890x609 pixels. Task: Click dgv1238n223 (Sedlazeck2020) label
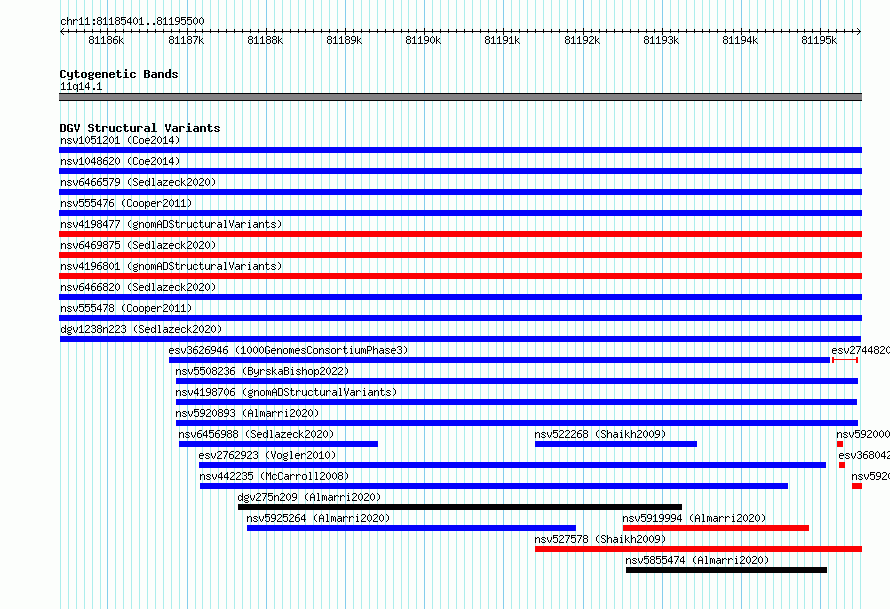coord(141,329)
